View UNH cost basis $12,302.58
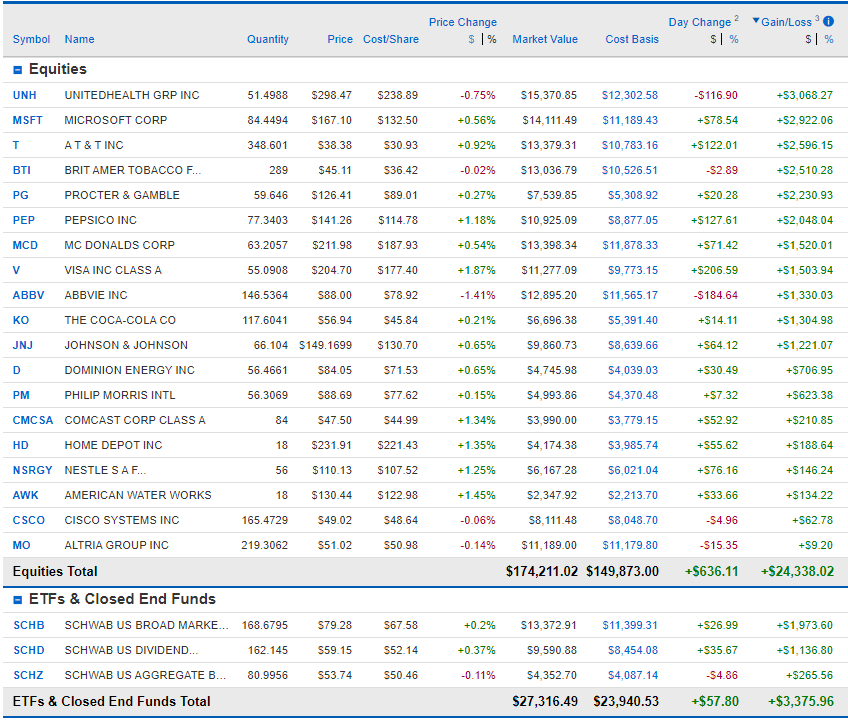Viewport: 848px width, 720px height. (630, 95)
